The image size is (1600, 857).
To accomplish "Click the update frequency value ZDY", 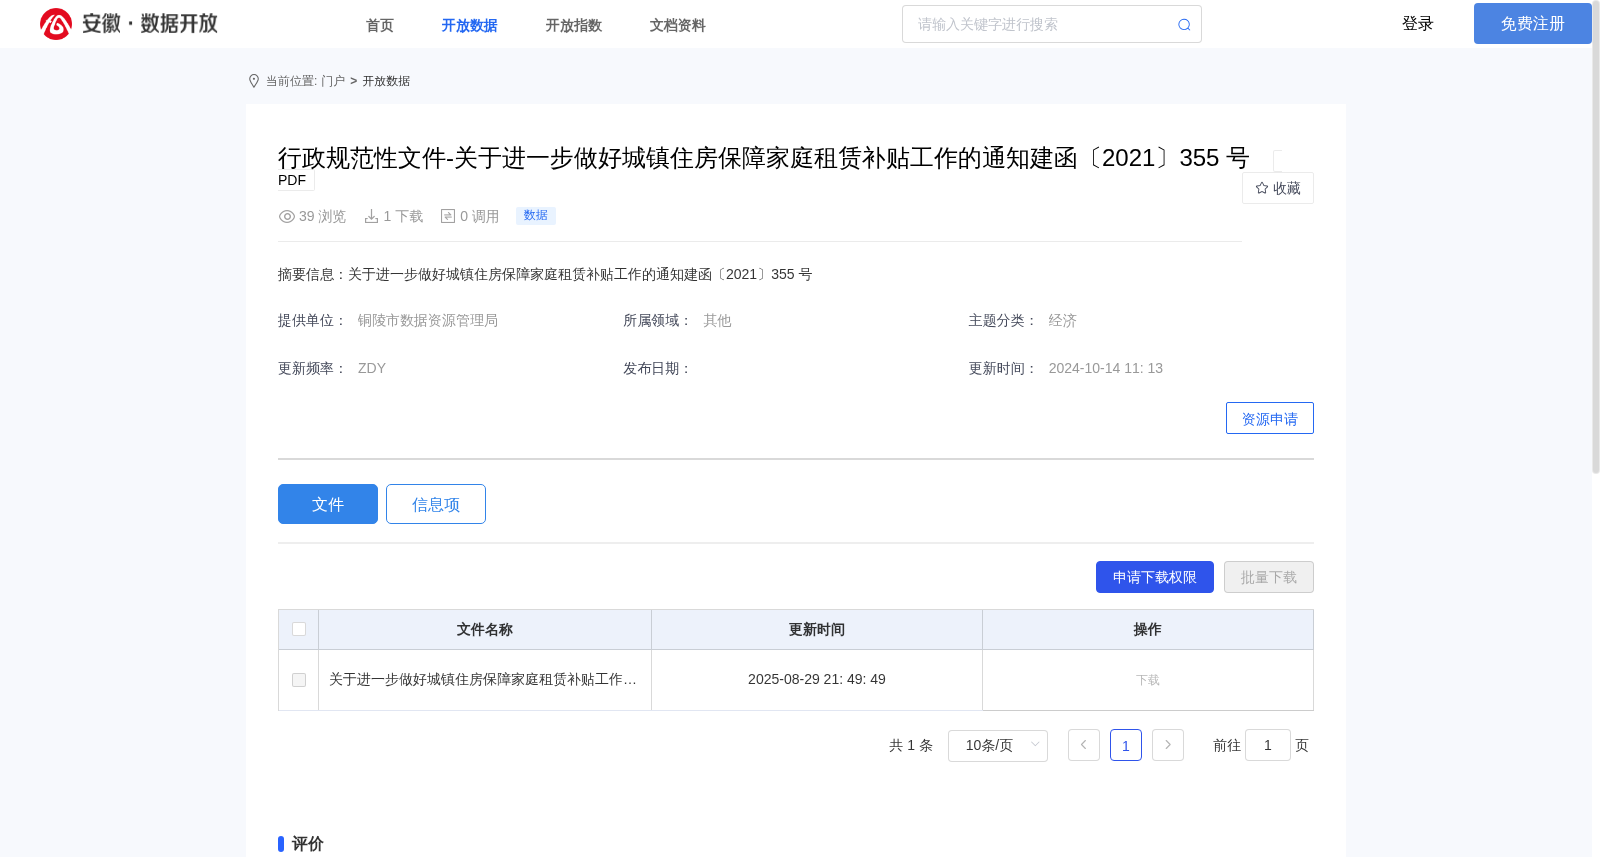I will click(x=372, y=369).
